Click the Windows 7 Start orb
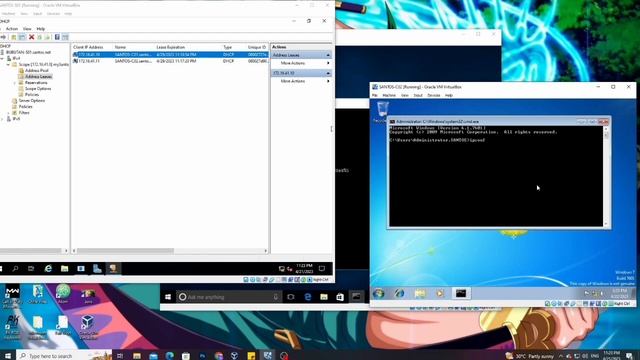Screen dimensions: 640x360 coord(378,293)
